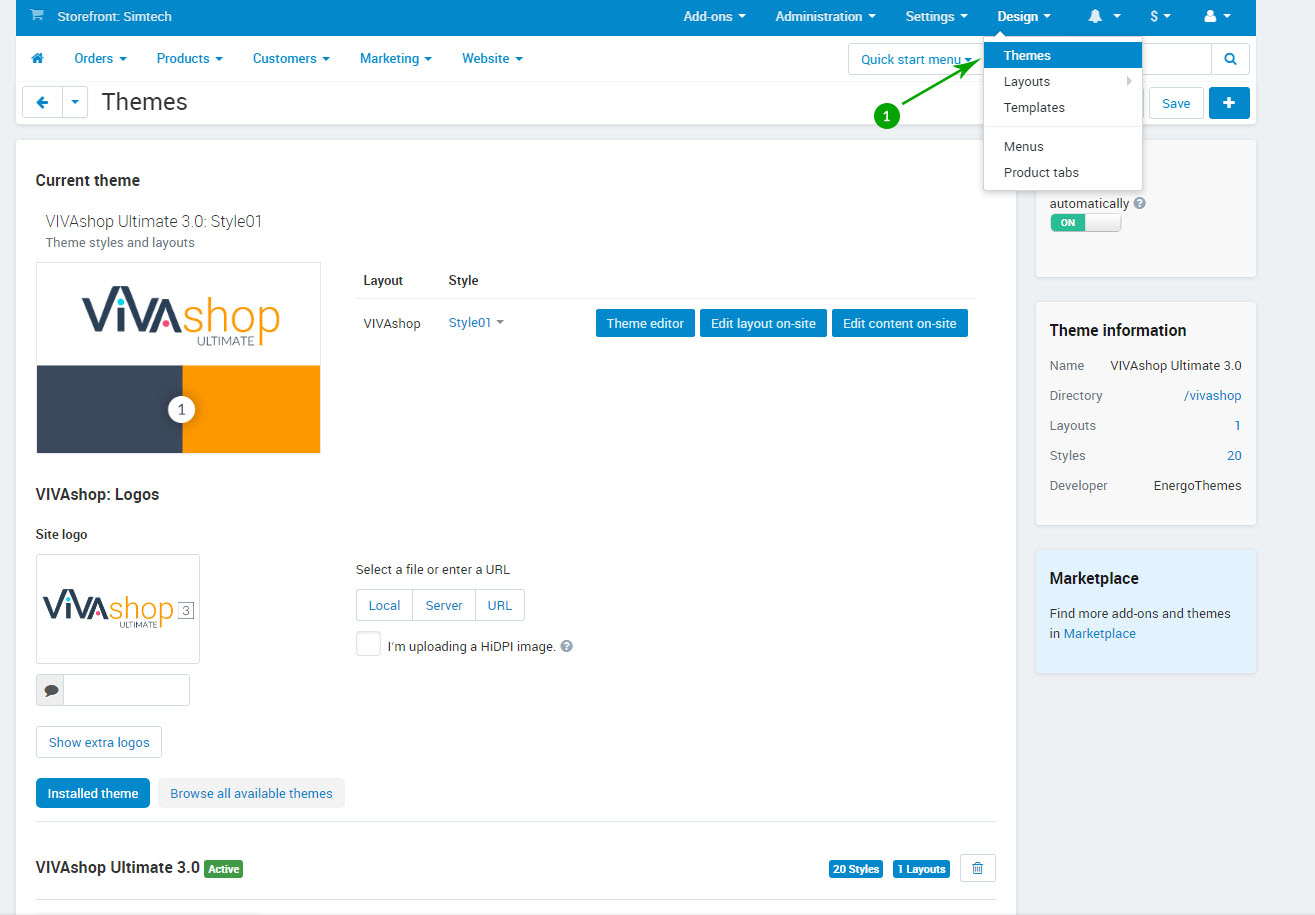The width and height of the screenshot is (1315, 915).
Task: Click the help icon next to HiDPI image
Action: click(x=567, y=647)
